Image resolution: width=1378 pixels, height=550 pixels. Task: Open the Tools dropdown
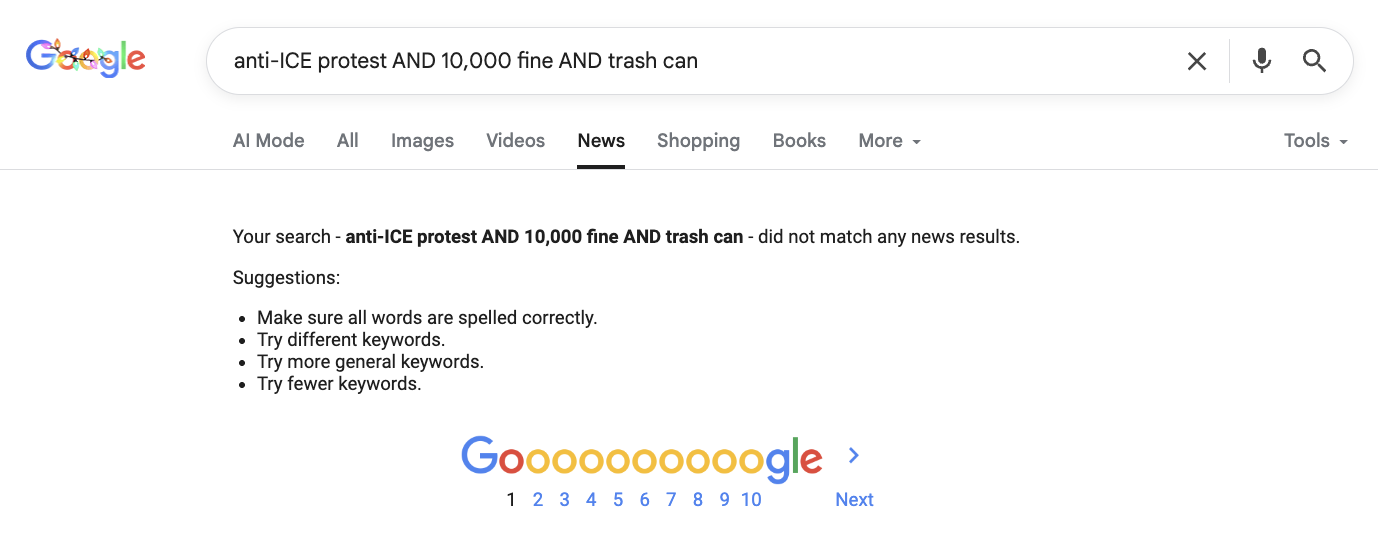point(1315,141)
